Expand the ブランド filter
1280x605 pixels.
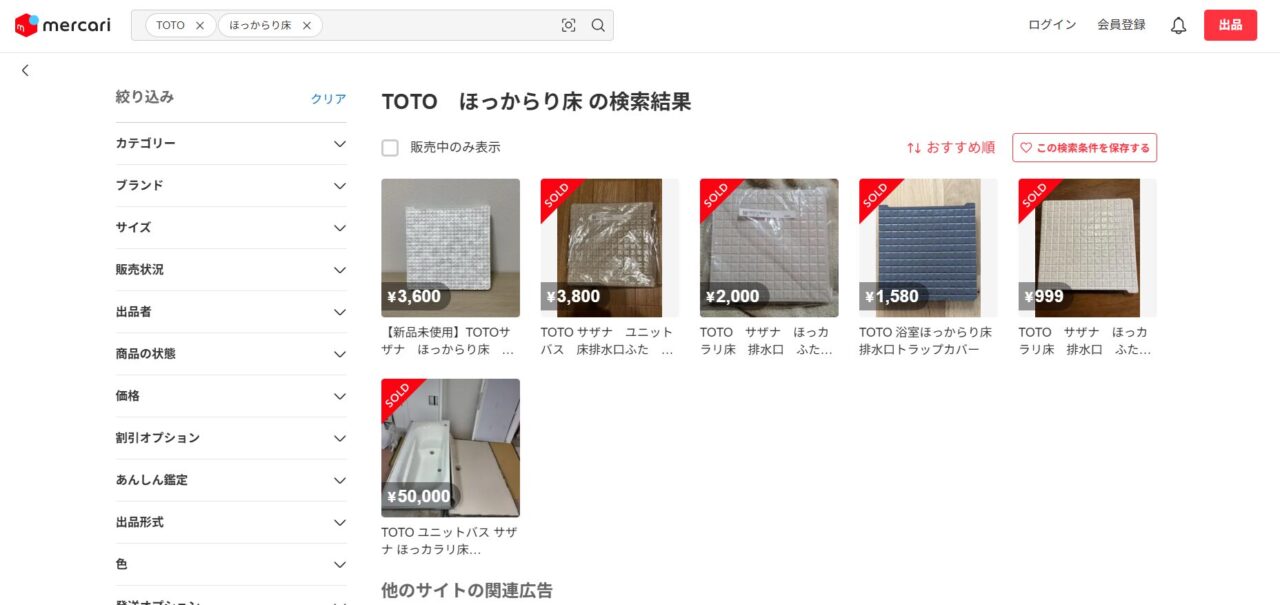pos(231,185)
